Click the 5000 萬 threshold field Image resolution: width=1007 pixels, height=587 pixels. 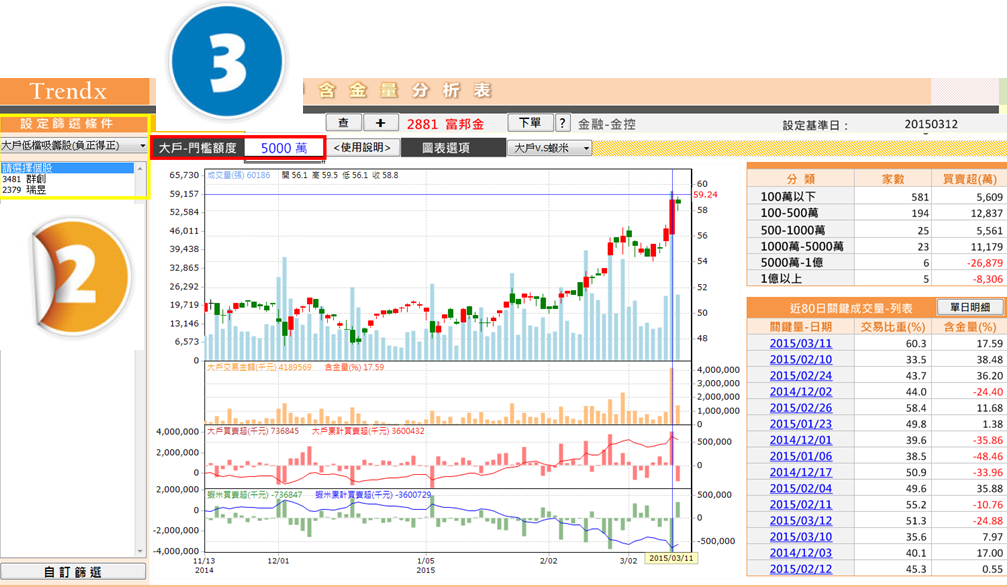[x=284, y=148]
